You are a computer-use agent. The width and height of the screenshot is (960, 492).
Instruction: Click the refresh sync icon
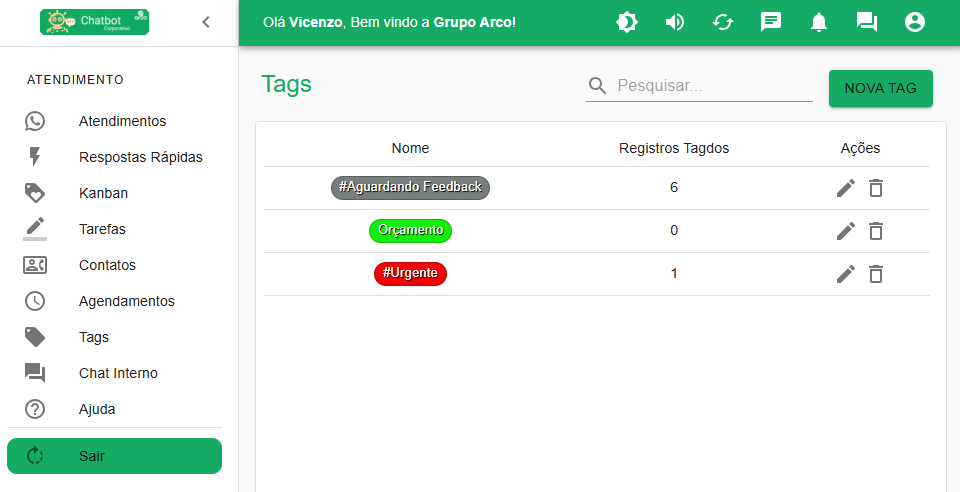point(723,22)
